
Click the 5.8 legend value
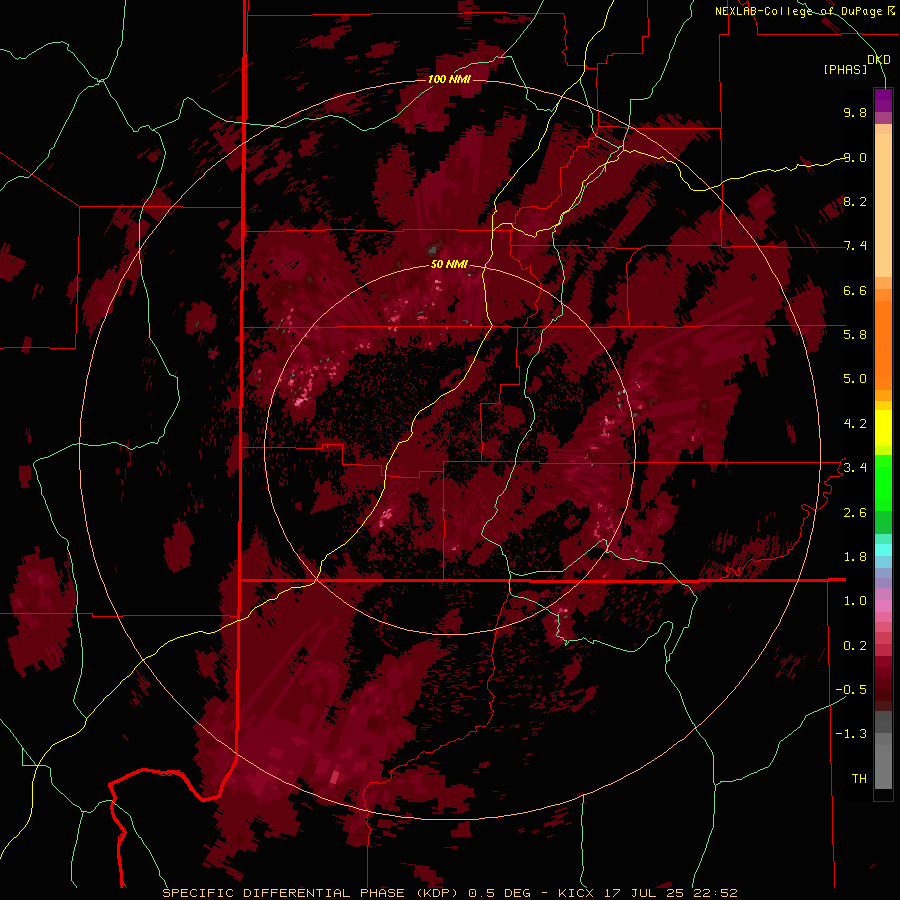tap(855, 334)
